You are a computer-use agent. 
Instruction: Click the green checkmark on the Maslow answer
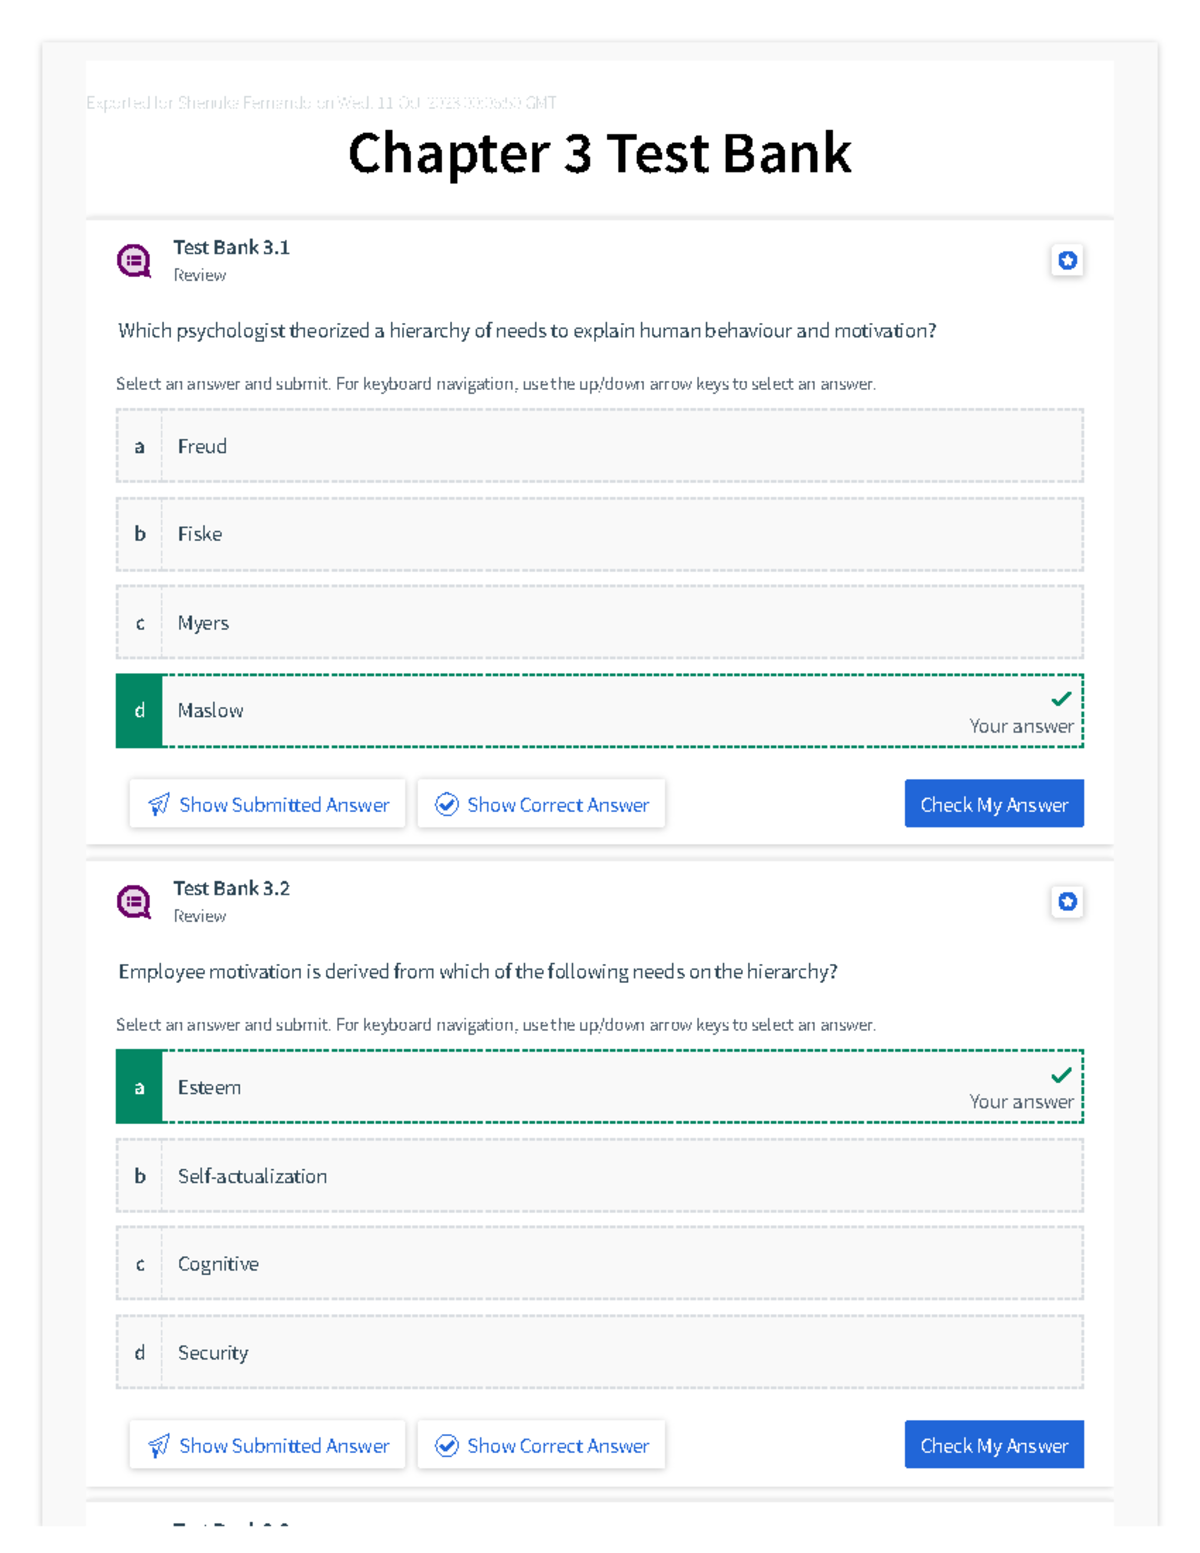pos(1061,699)
